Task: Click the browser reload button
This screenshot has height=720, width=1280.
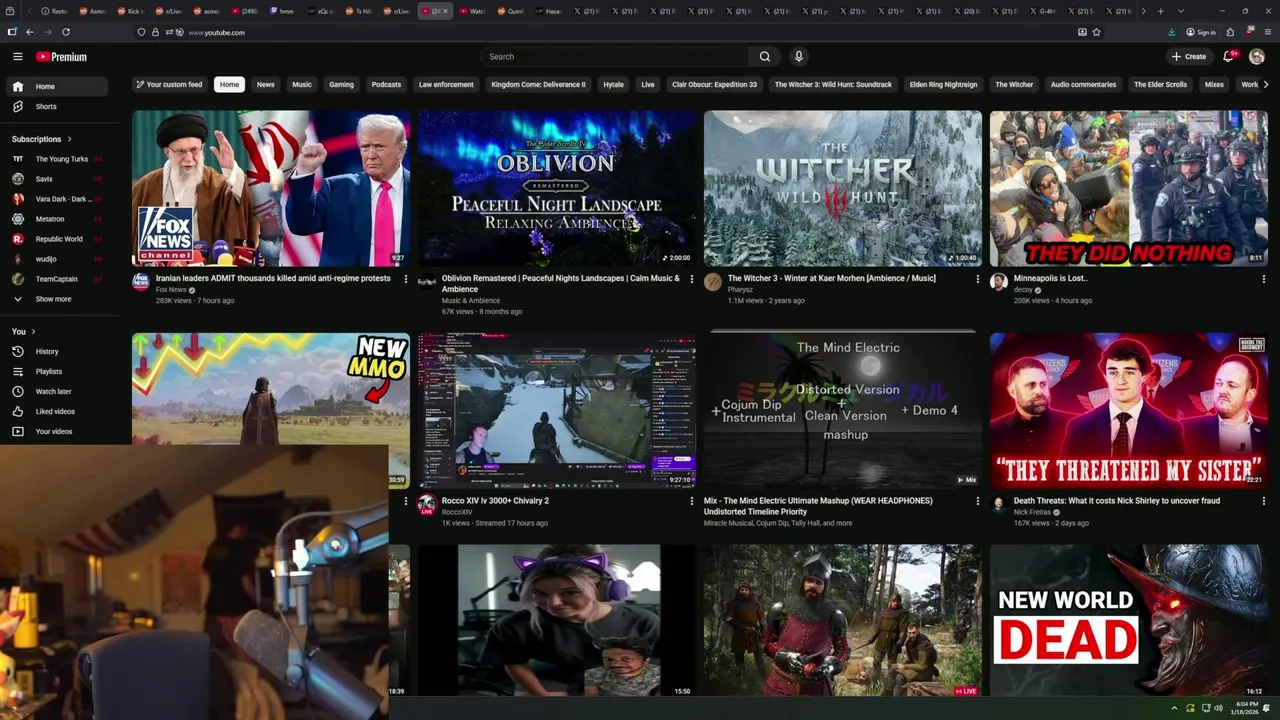Action: [66, 32]
